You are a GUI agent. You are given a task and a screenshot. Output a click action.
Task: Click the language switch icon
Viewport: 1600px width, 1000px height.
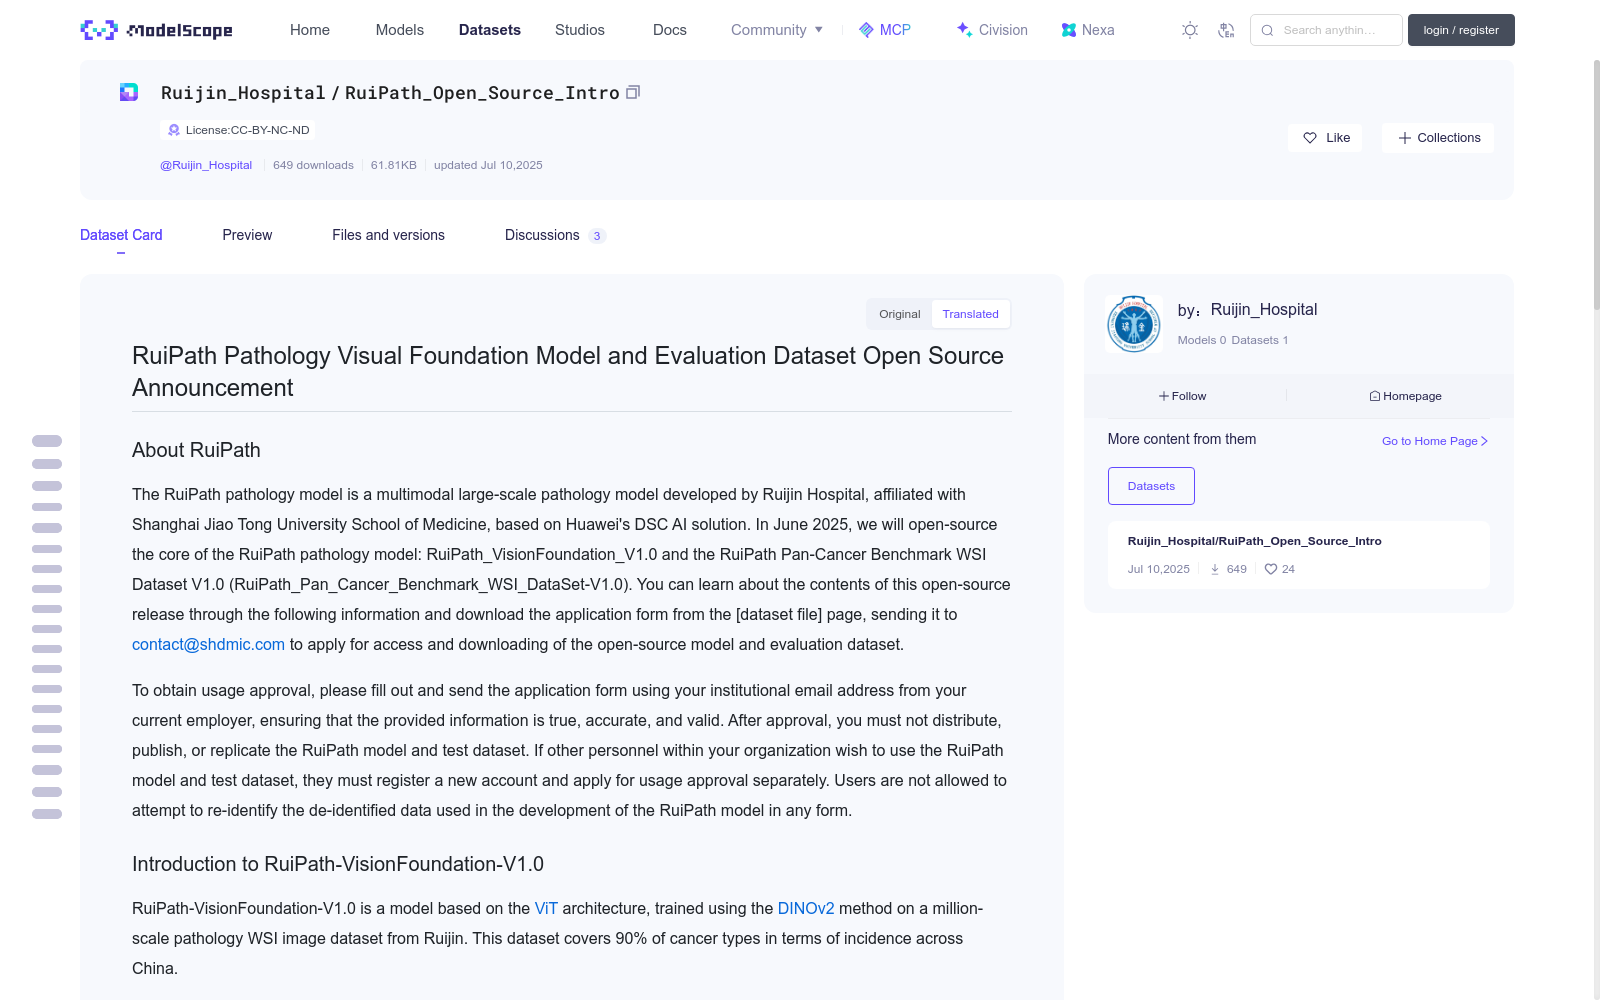point(1226,30)
